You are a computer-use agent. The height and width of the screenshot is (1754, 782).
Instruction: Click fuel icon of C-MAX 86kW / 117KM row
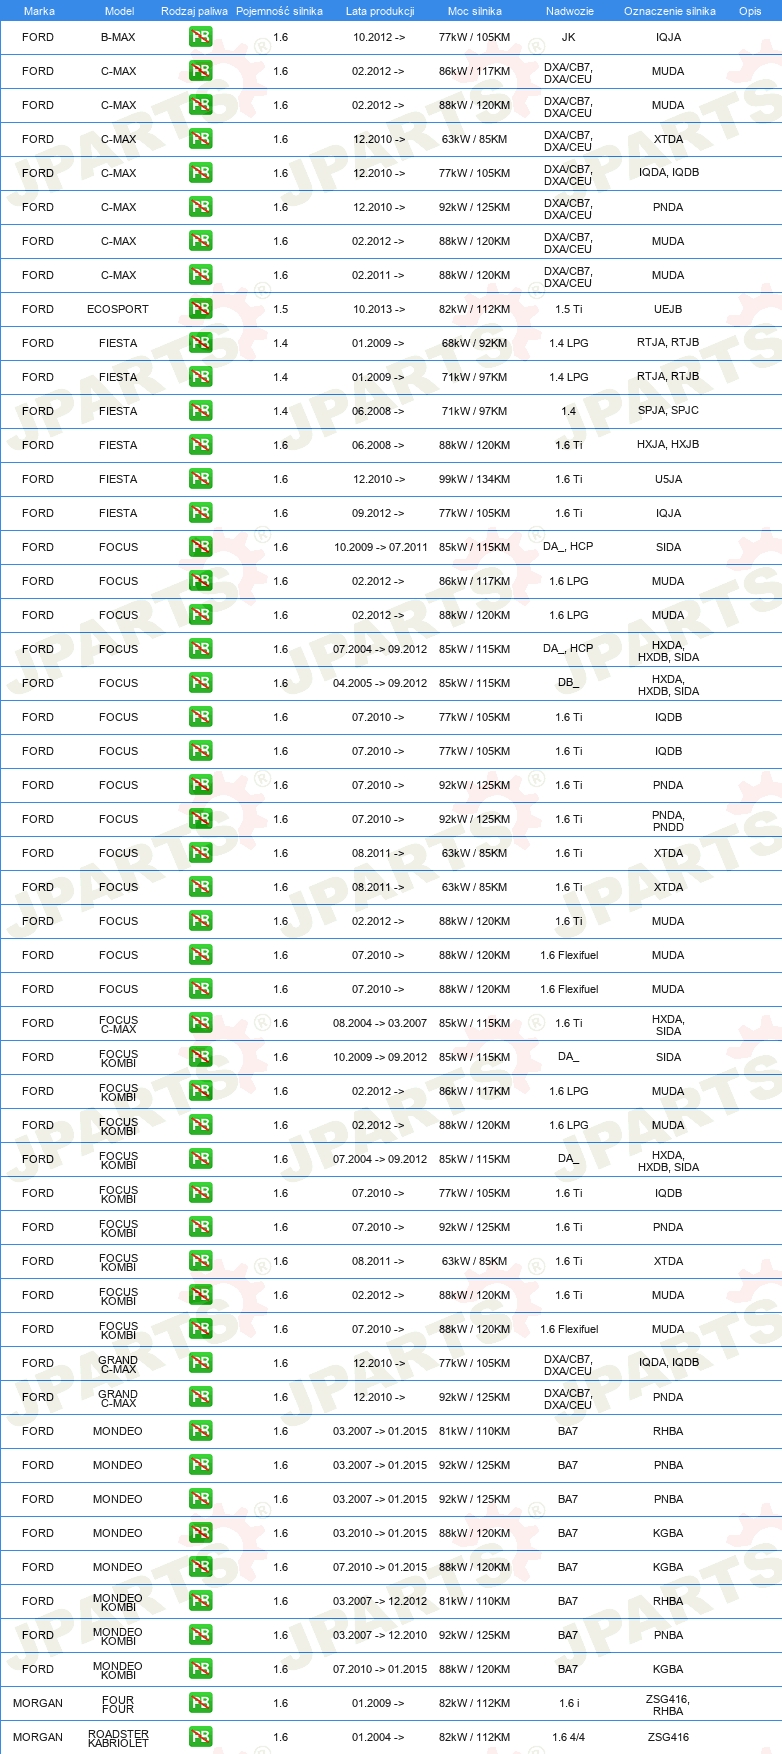pos(200,72)
